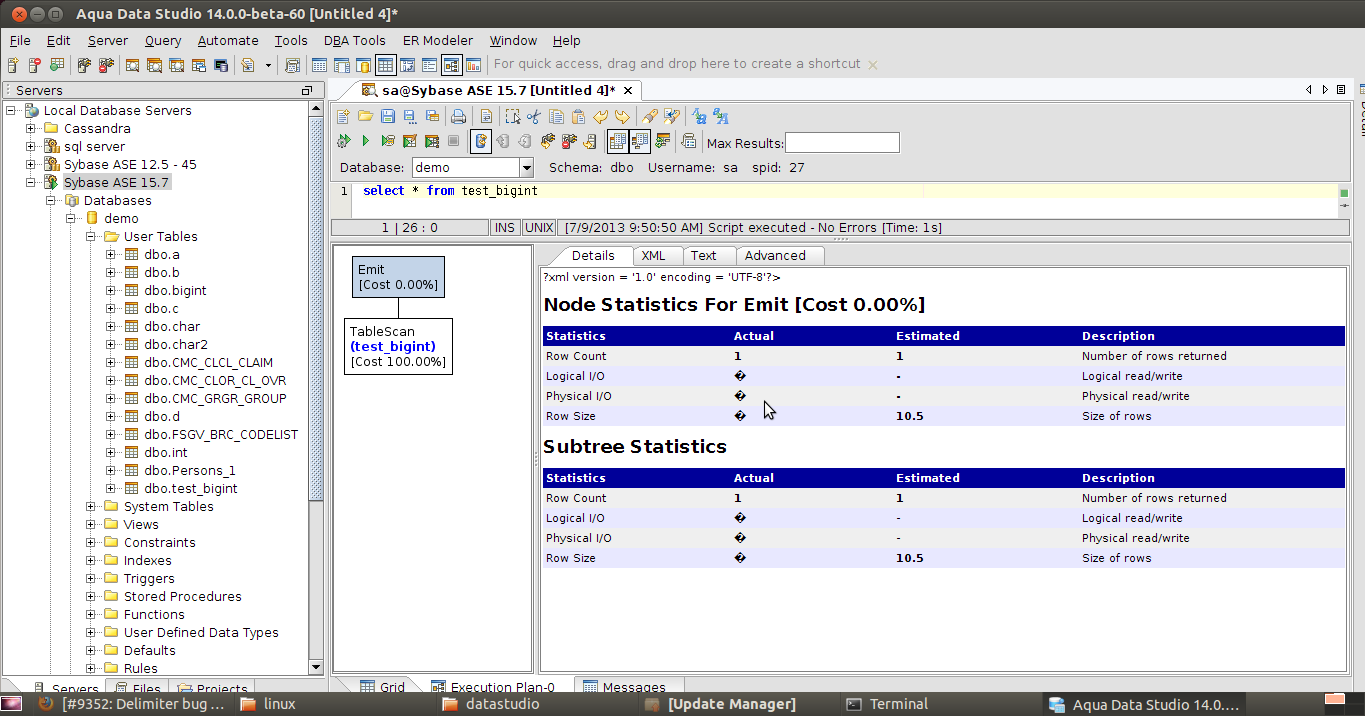Click the Firefox icon in the taskbar

pyautogui.click(x=45, y=704)
